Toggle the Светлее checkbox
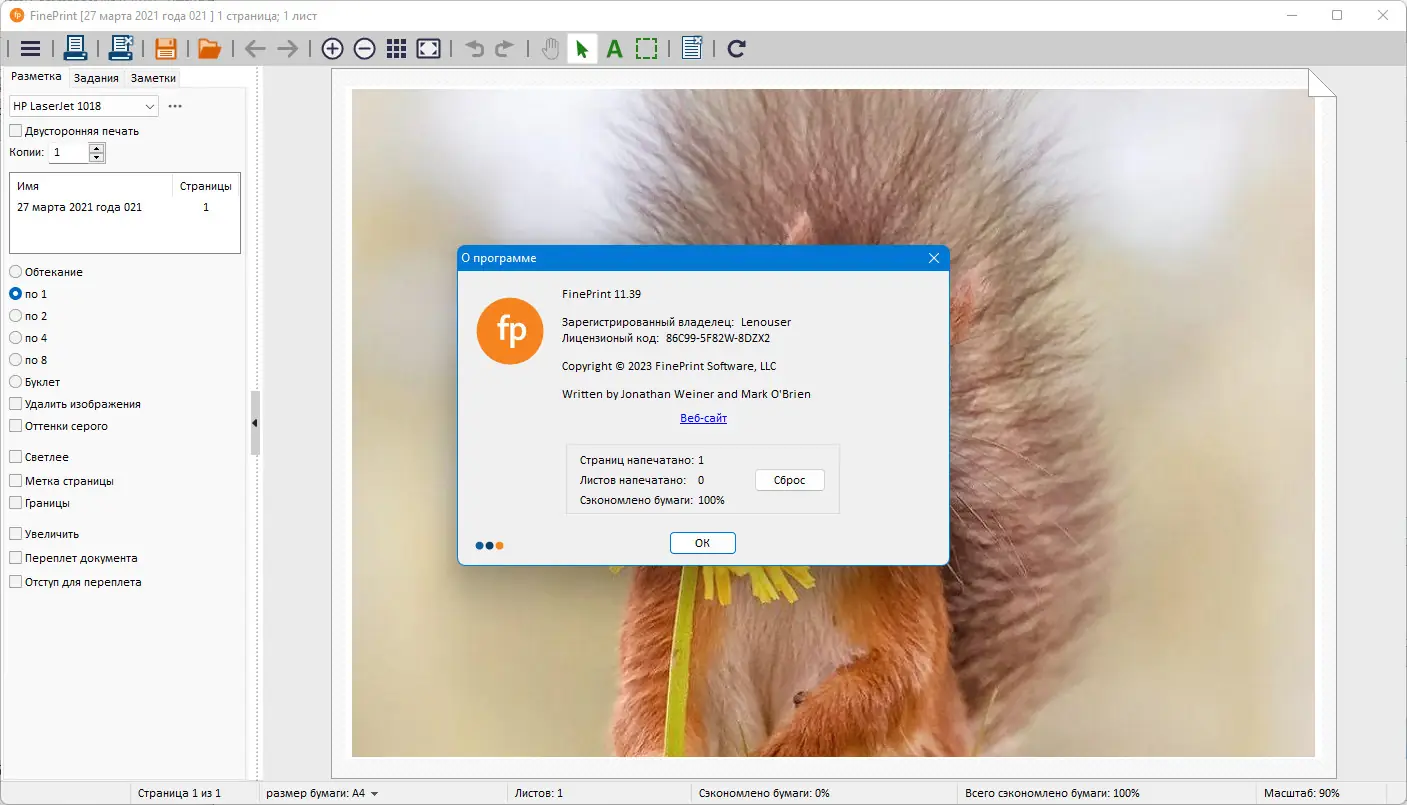The height and width of the screenshot is (805, 1407). (x=16, y=457)
